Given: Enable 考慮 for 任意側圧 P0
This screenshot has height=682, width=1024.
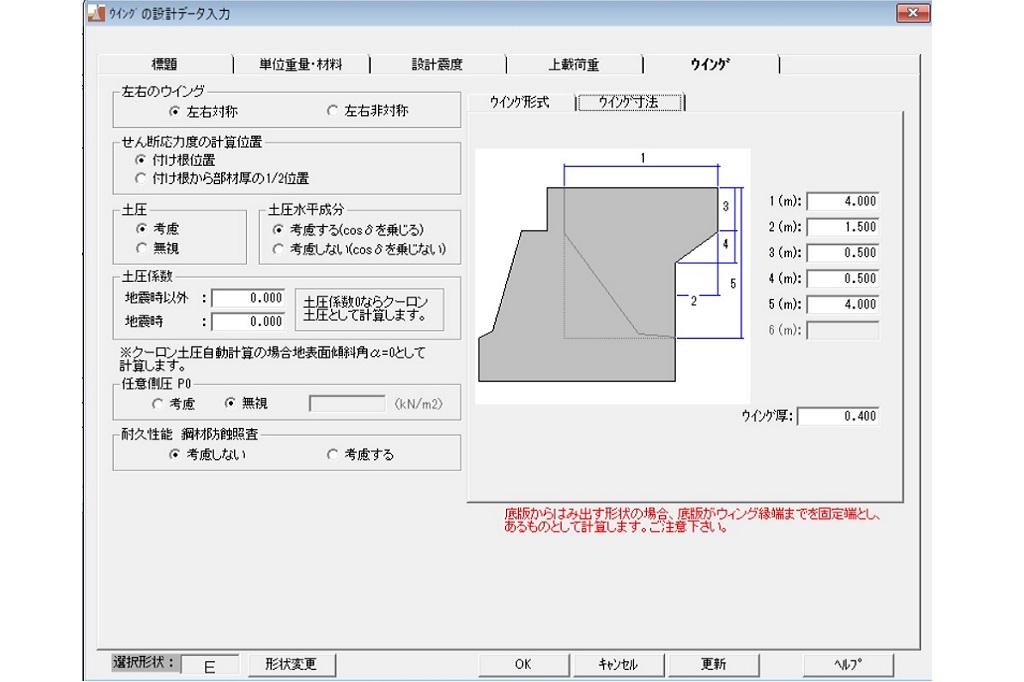Looking at the screenshot, I should tap(157, 404).
